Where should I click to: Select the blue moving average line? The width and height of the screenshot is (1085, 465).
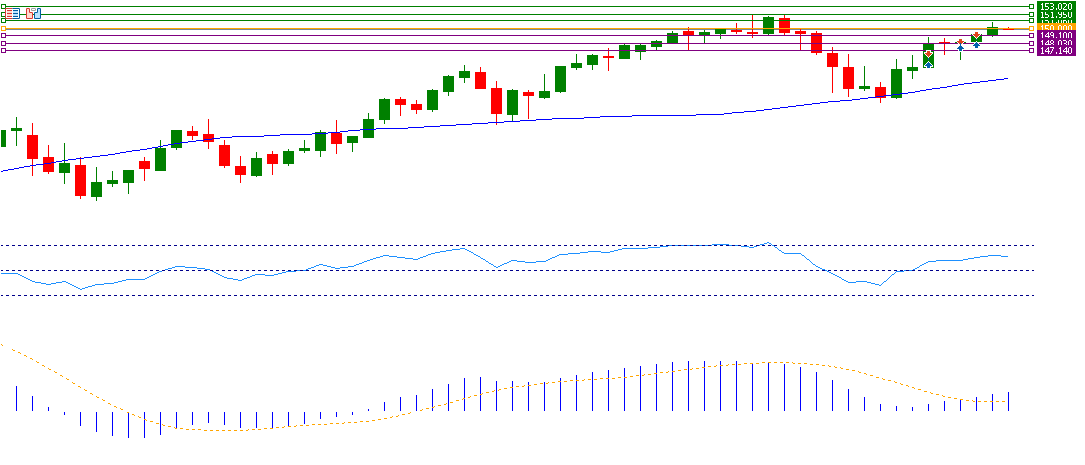tap(500, 121)
